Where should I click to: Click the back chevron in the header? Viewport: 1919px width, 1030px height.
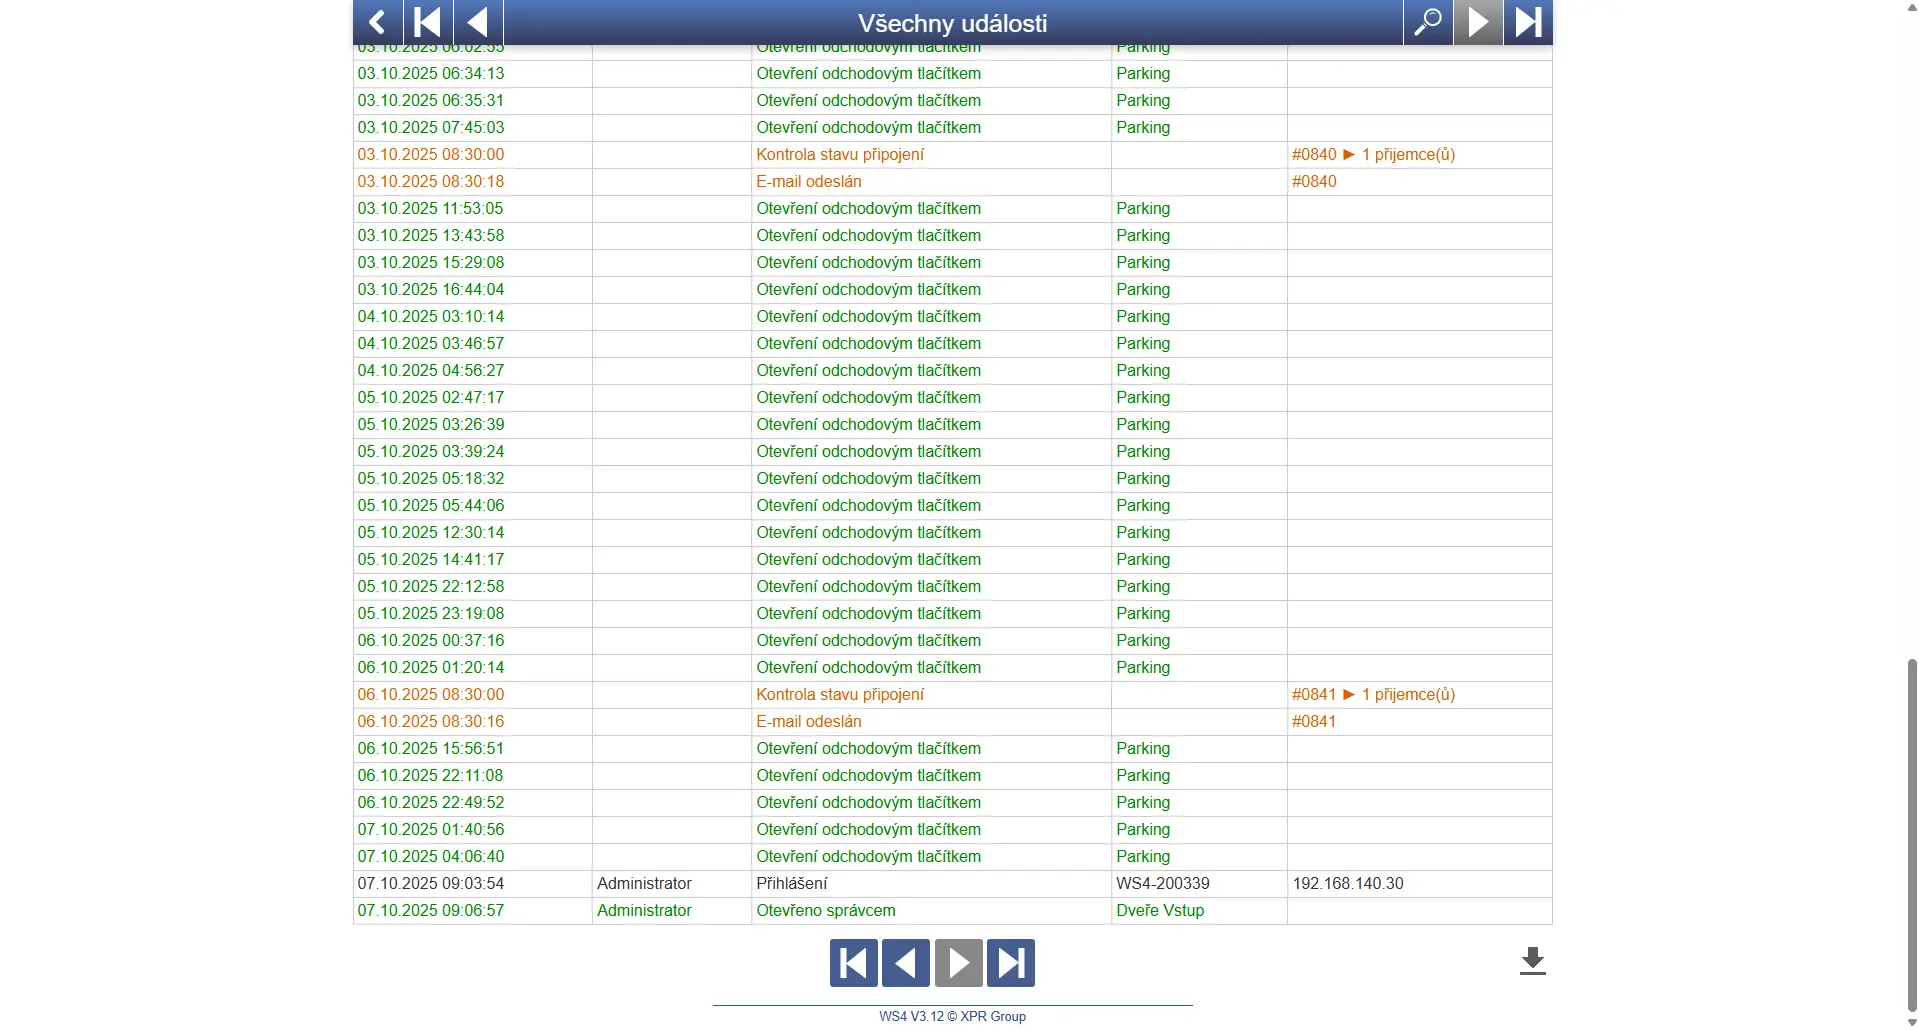tap(377, 22)
